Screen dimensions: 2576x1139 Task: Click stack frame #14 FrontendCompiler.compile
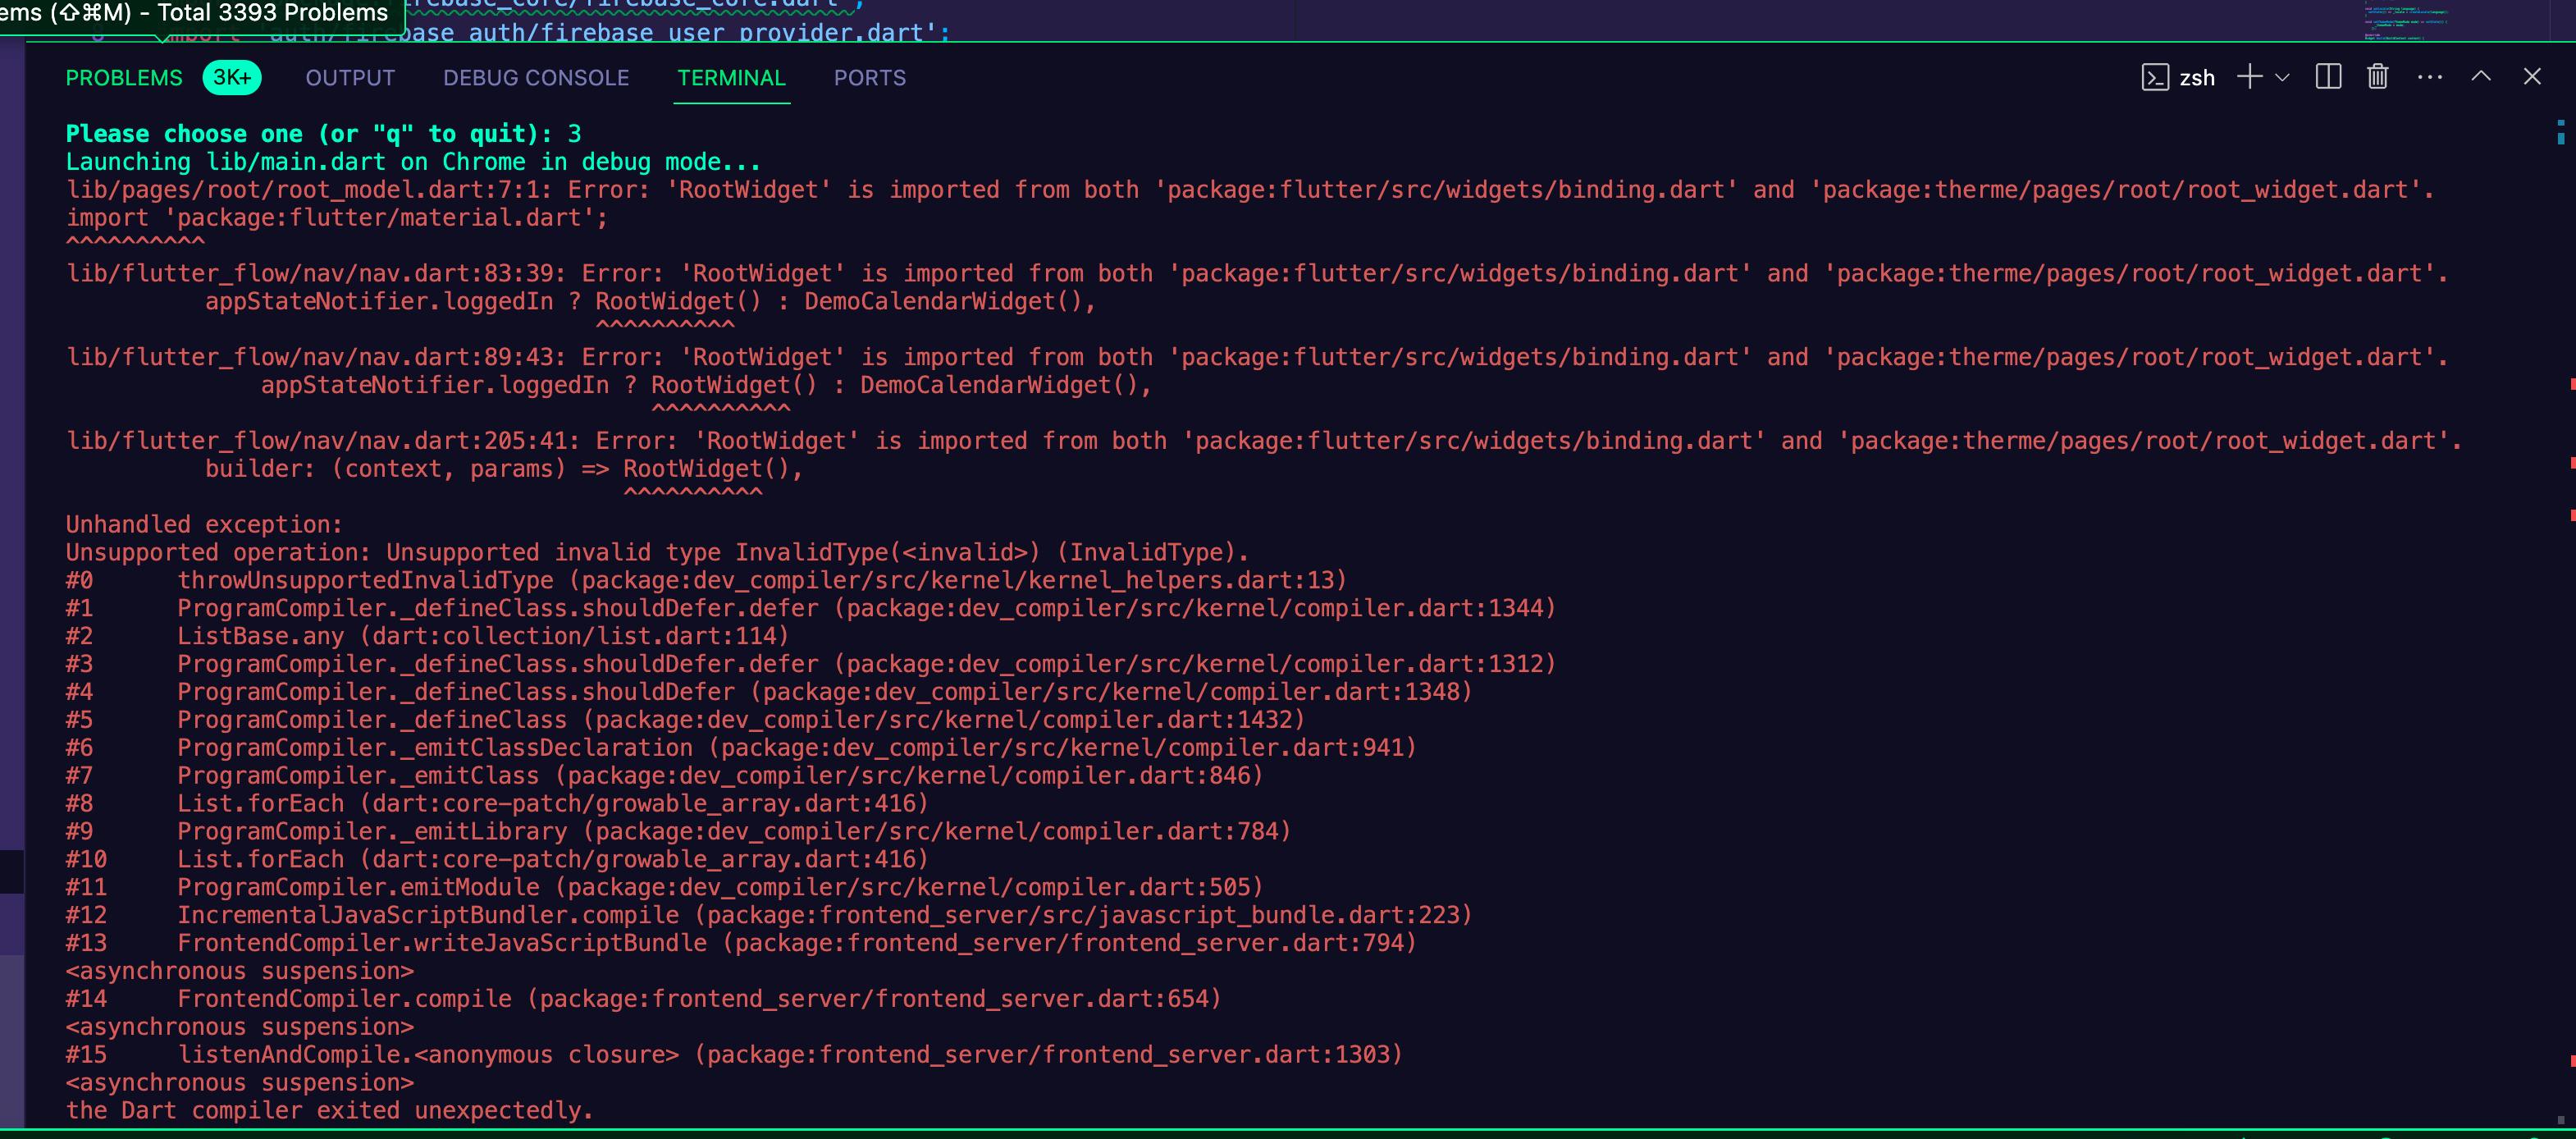click(643, 999)
